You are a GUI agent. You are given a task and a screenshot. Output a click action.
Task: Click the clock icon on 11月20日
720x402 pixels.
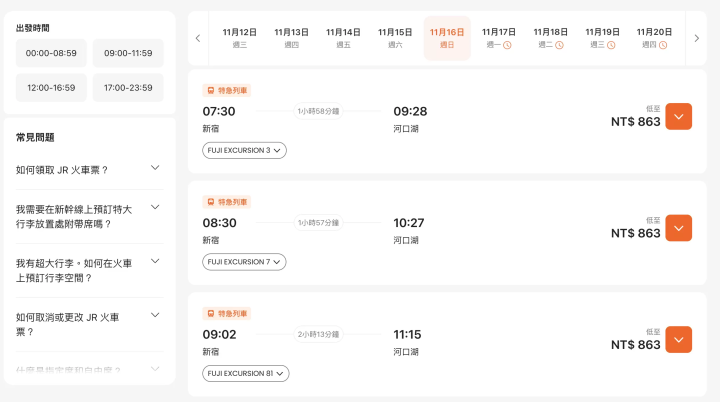tap(663, 45)
